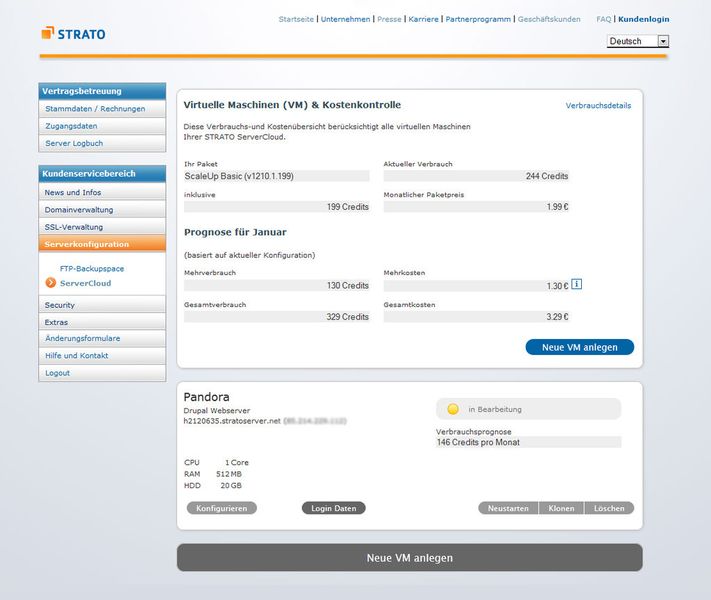Click the 1 Core CPU value
The height and width of the screenshot is (600, 711).
237,463
